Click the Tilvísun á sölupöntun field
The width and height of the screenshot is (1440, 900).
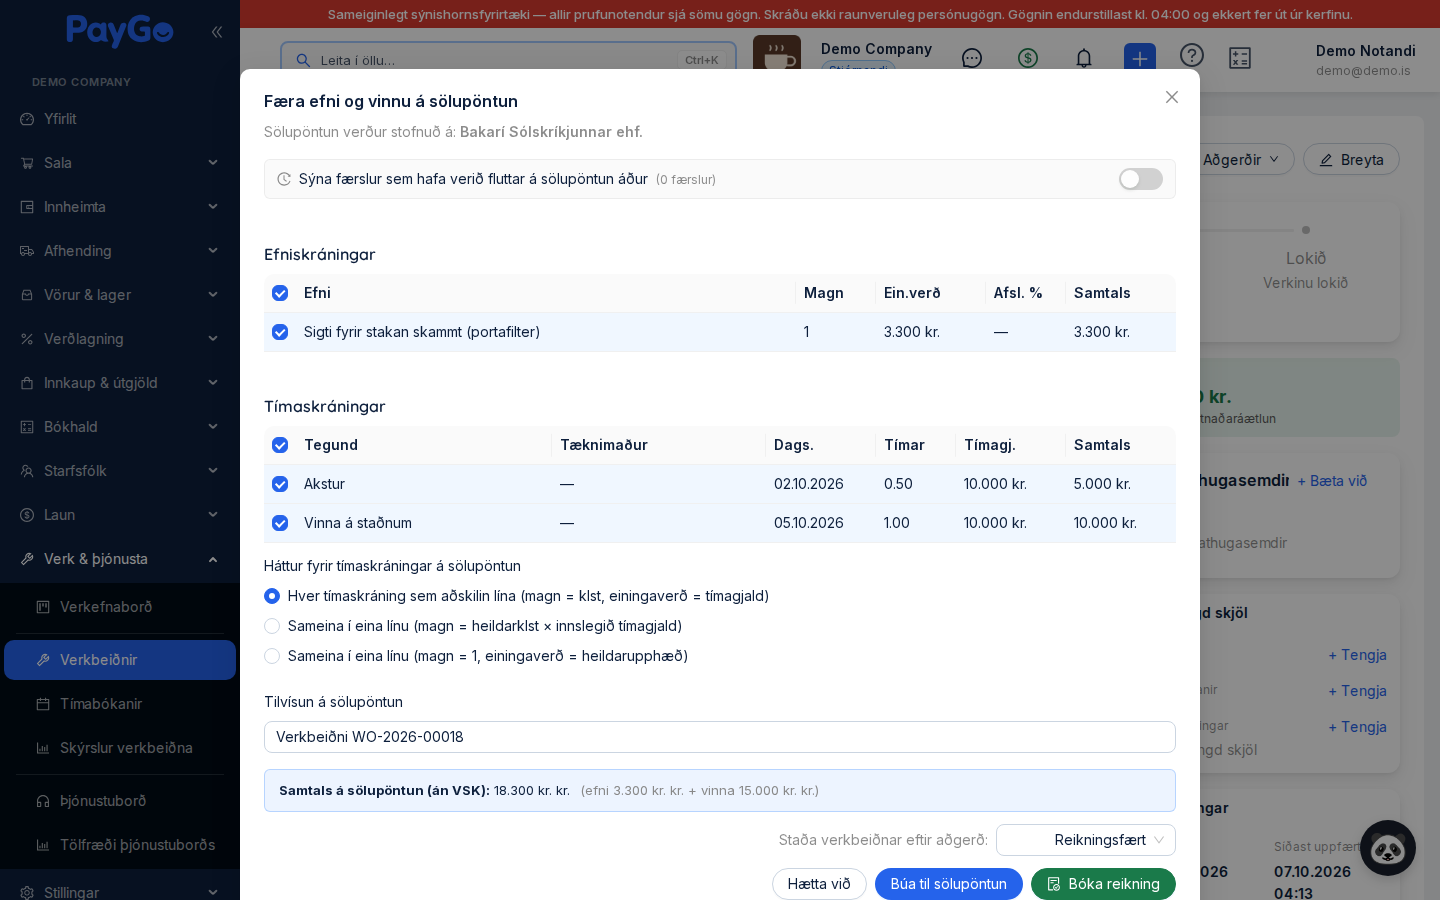click(x=720, y=737)
